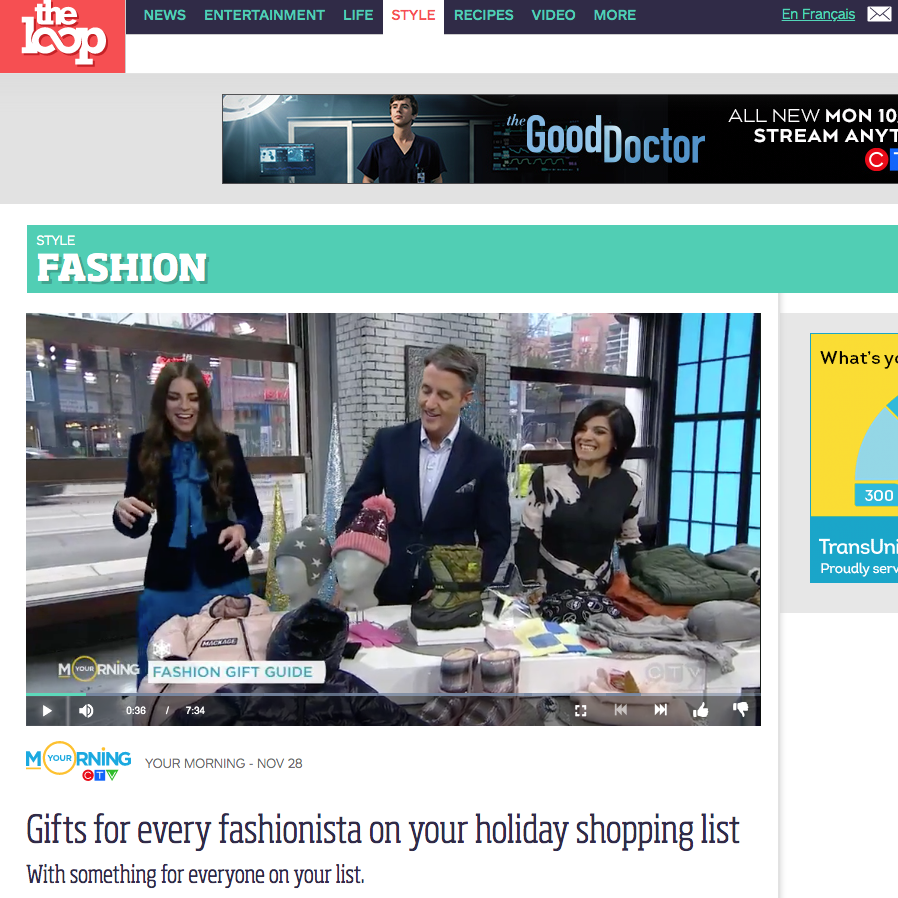Expand the MORE menu
The image size is (898, 898).
pos(615,15)
